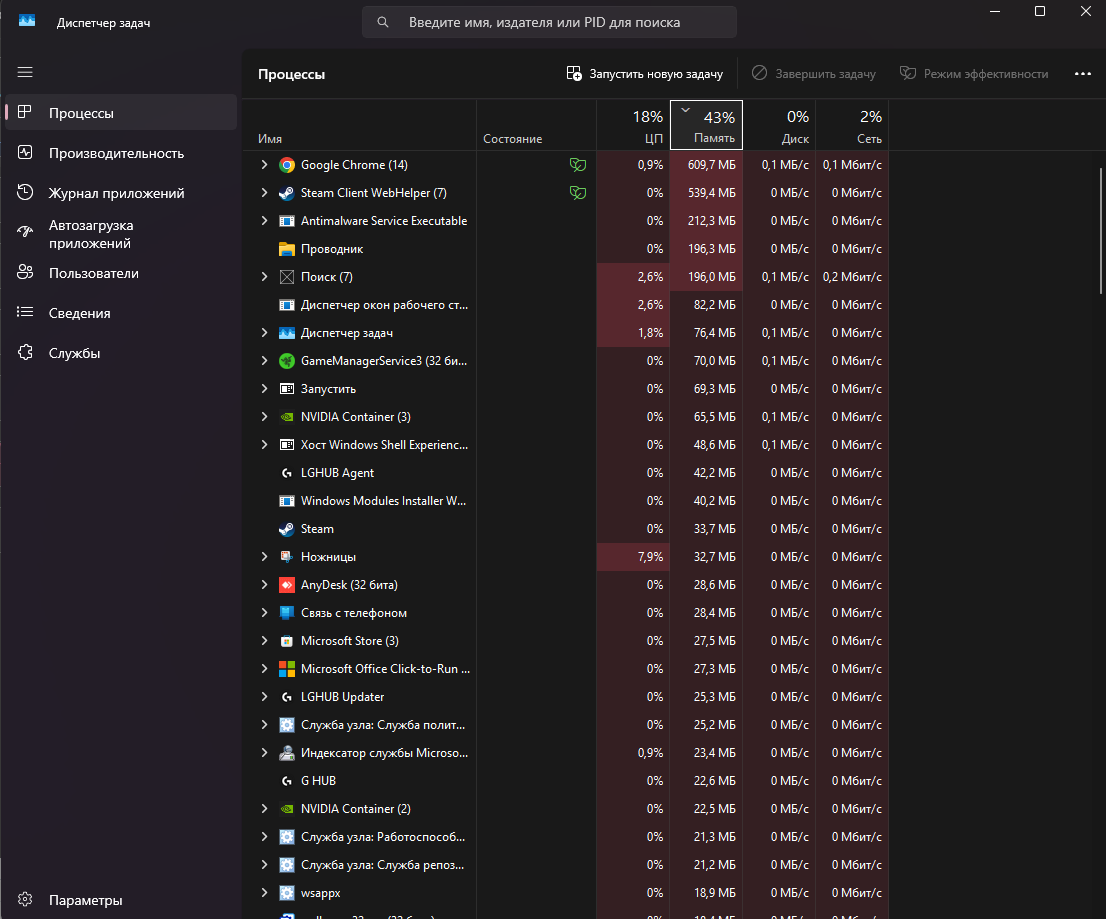This screenshot has height=919, width=1106.
Task: Expand the wsappx process row
Action: click(x=265, y=893)
